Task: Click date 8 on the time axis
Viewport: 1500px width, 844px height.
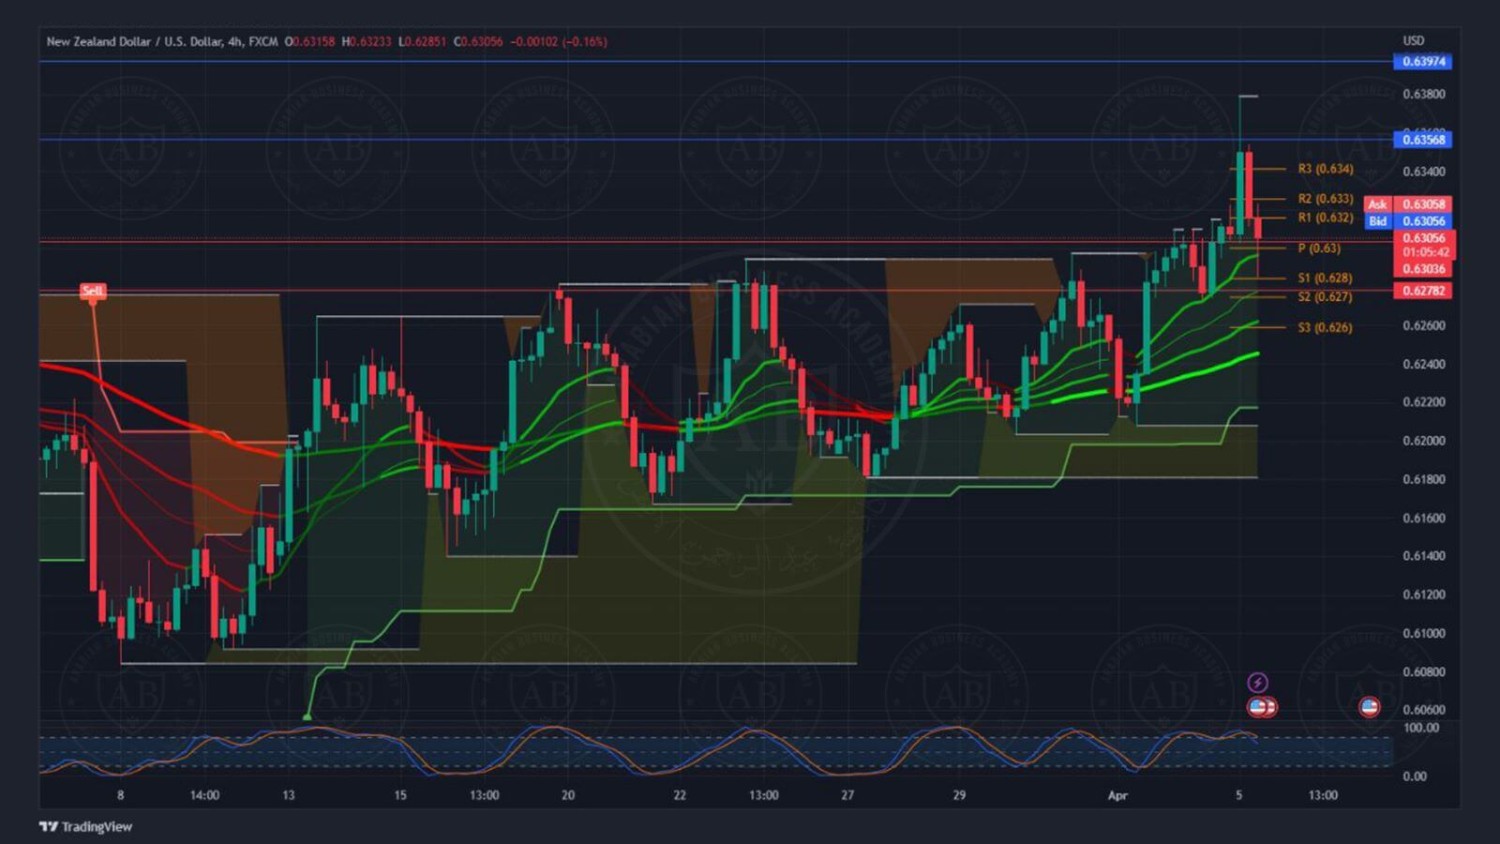Action: [121, 796]
